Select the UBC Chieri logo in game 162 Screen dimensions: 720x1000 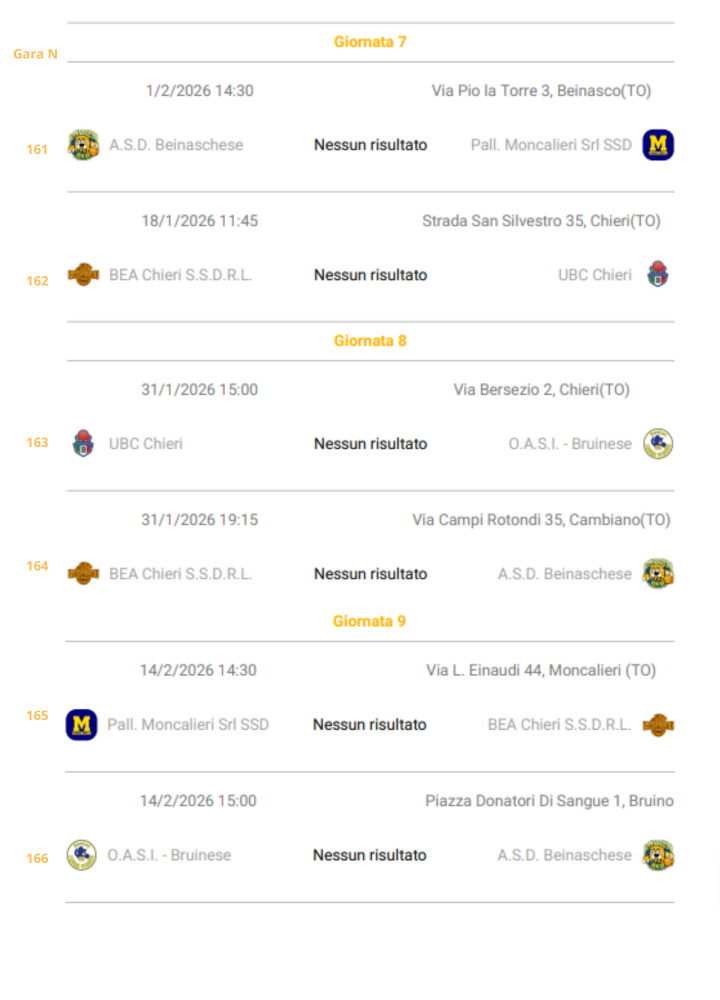point(657,274)
